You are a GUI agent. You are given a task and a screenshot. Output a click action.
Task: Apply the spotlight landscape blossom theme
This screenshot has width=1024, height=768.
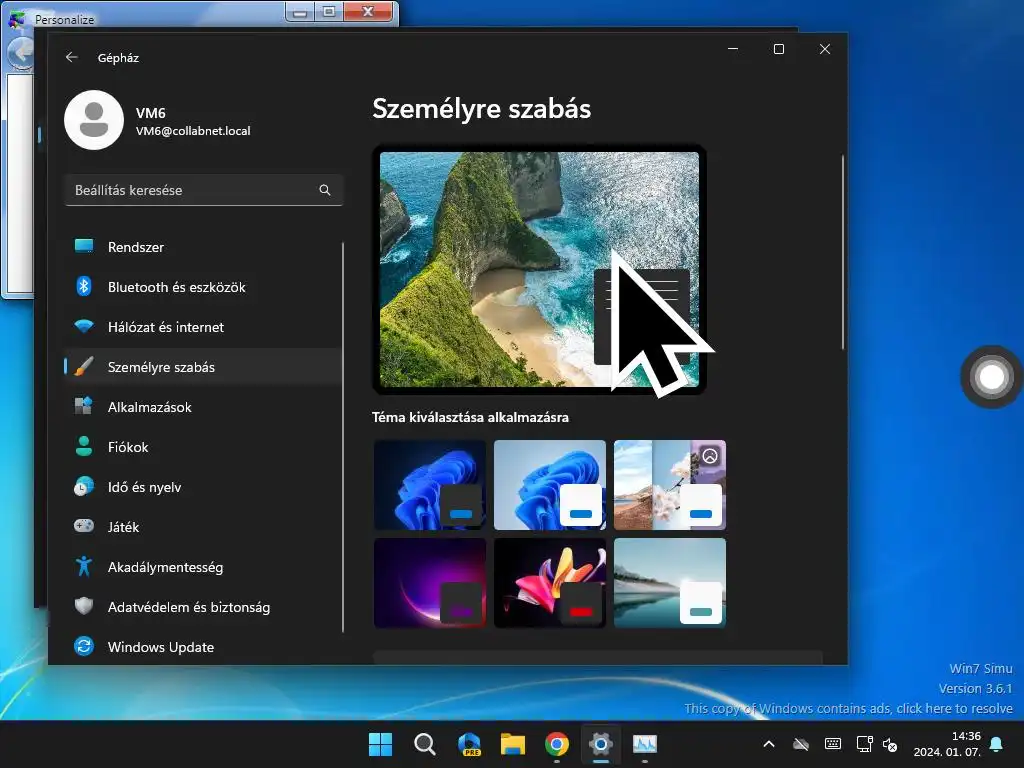[669, 485]
